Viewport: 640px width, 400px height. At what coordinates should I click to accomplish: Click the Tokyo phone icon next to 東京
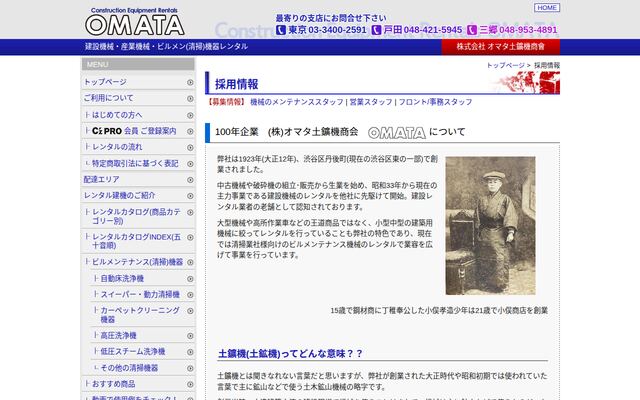(280, 30)
